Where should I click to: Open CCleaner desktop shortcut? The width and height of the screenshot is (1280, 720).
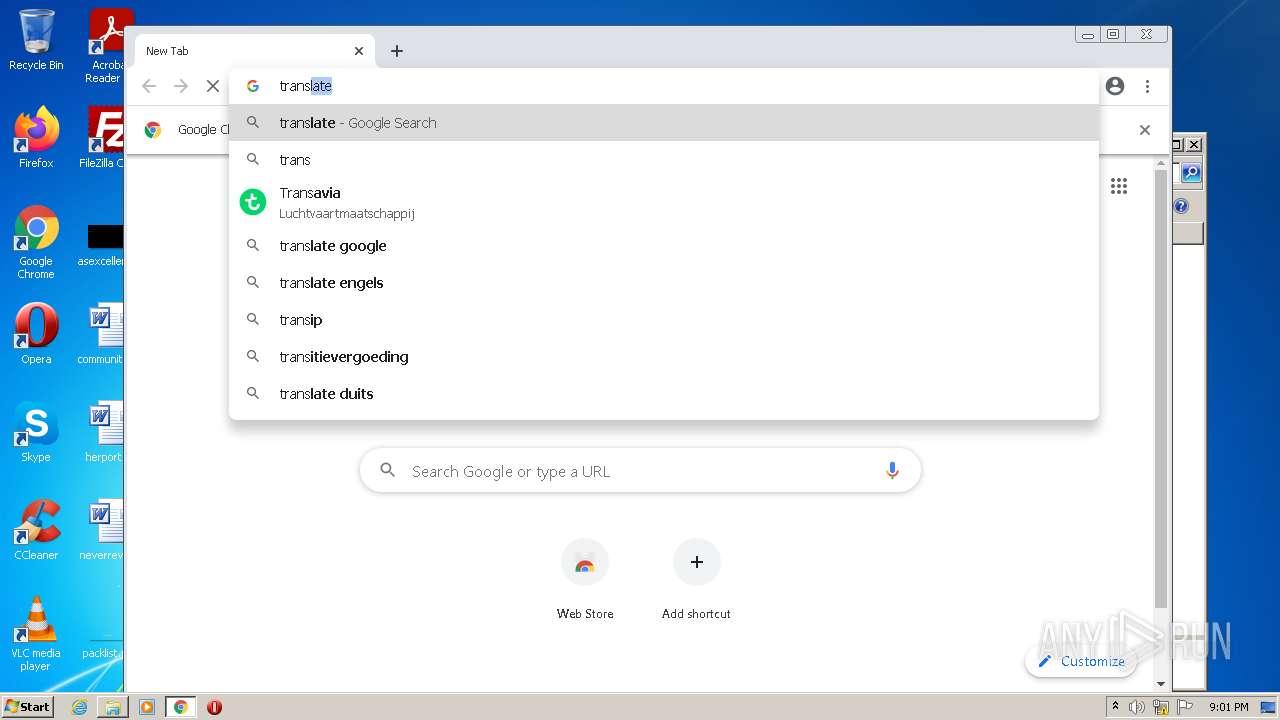(x=36, y=530)
